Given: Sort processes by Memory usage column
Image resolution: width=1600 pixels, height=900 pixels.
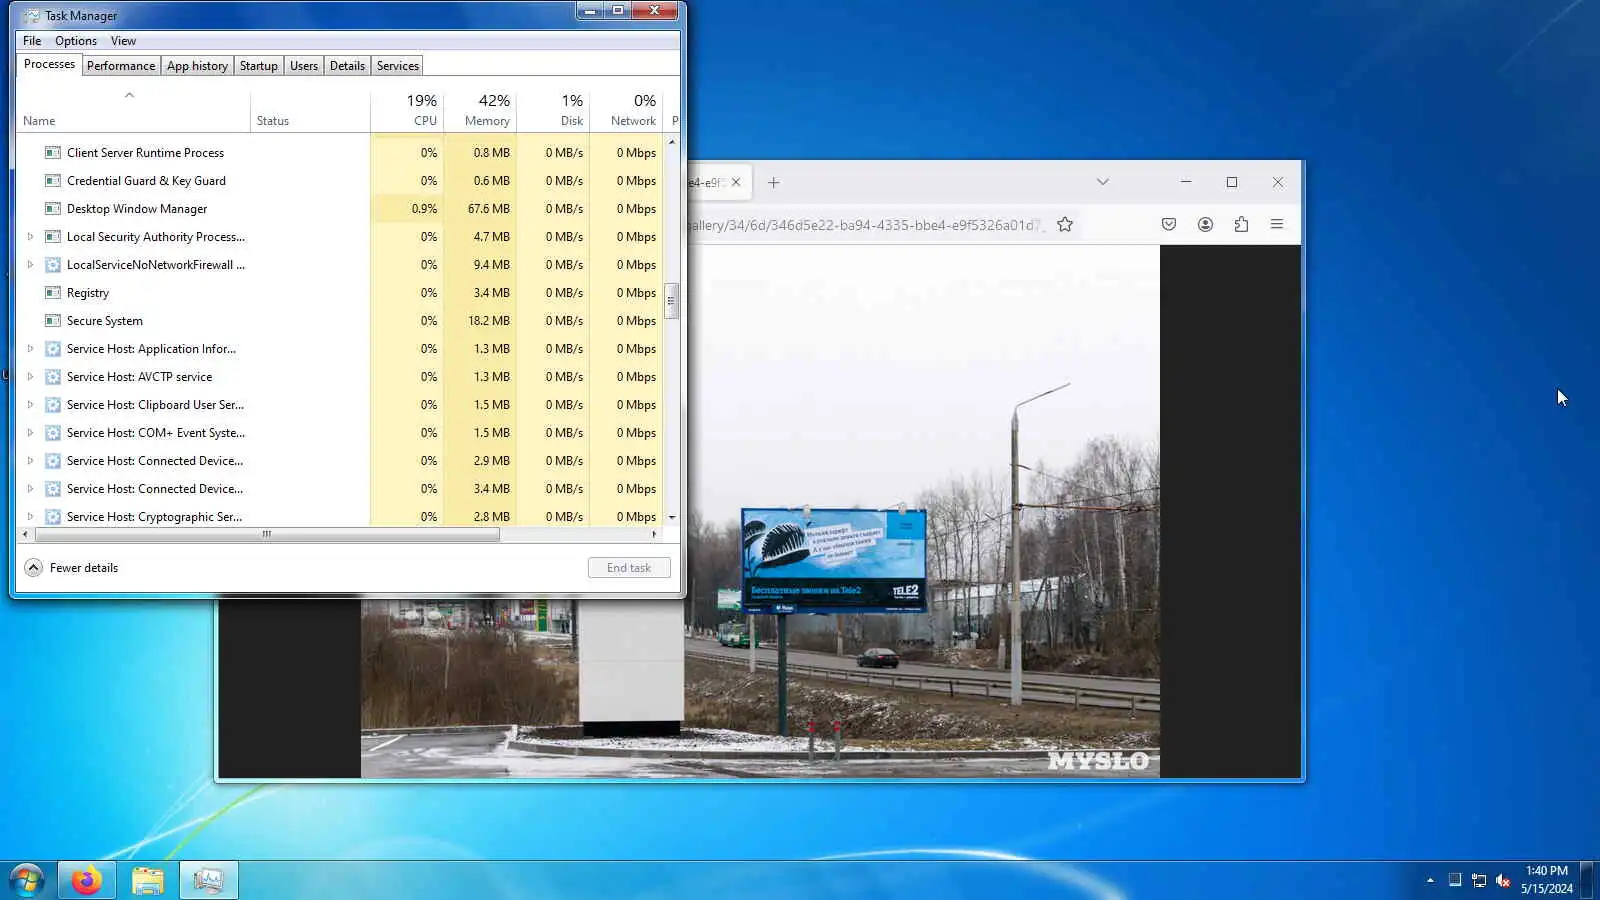Looking at the screenshot, I should pos(480,110).
